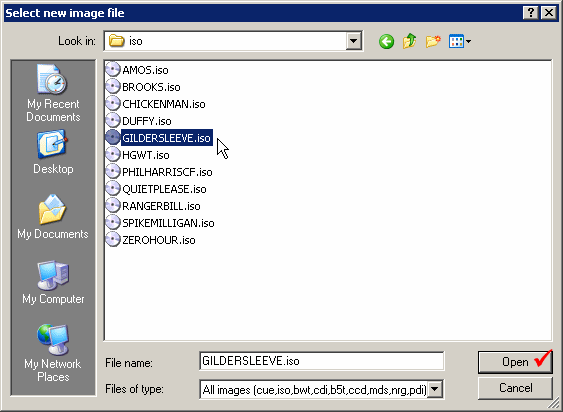This screenshot has height=412, width=563.
Task: Select the My Computer sidebar icon
Action: coord(53,282)
